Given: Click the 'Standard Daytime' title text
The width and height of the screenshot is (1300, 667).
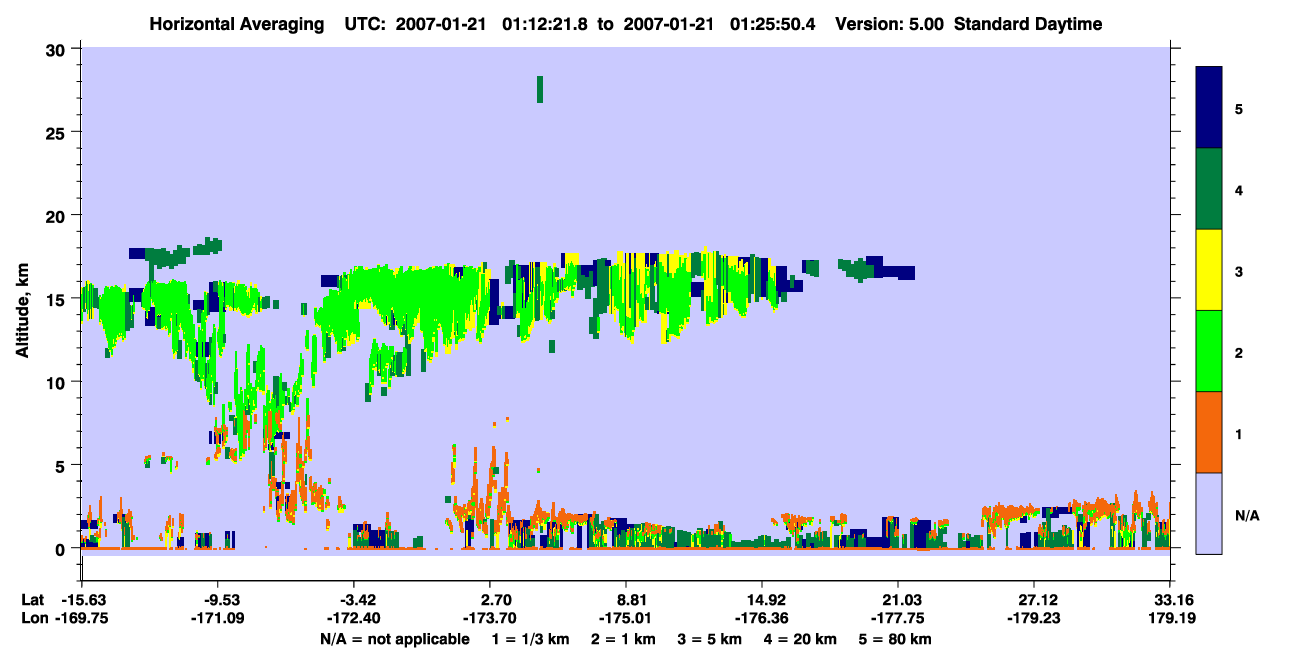Looking at the screenshot, I should pos(1028,24).
